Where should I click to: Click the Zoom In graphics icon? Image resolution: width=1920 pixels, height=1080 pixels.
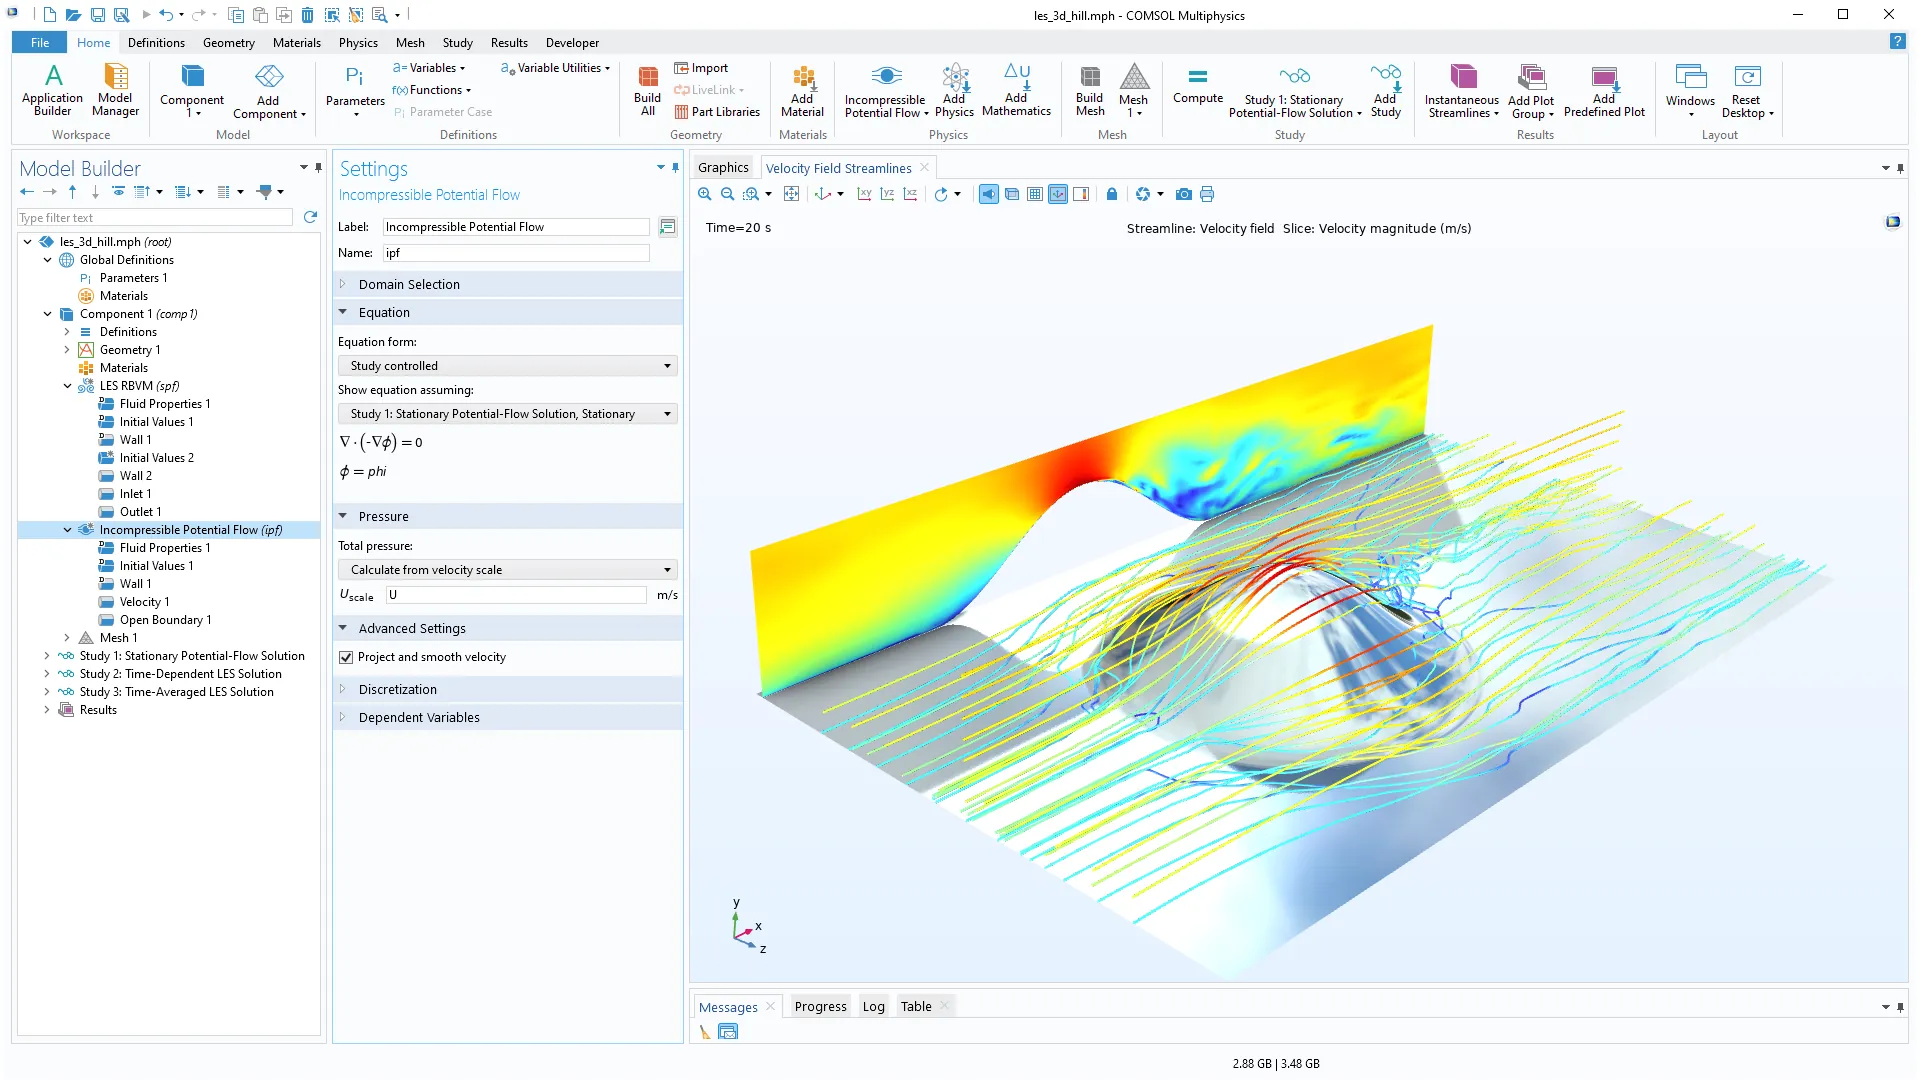coord(705,194)
